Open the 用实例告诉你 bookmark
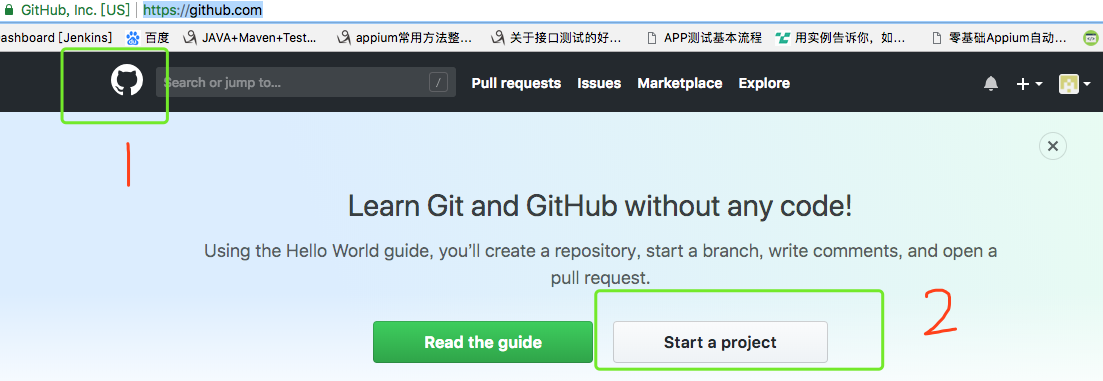 click(841, 38)
